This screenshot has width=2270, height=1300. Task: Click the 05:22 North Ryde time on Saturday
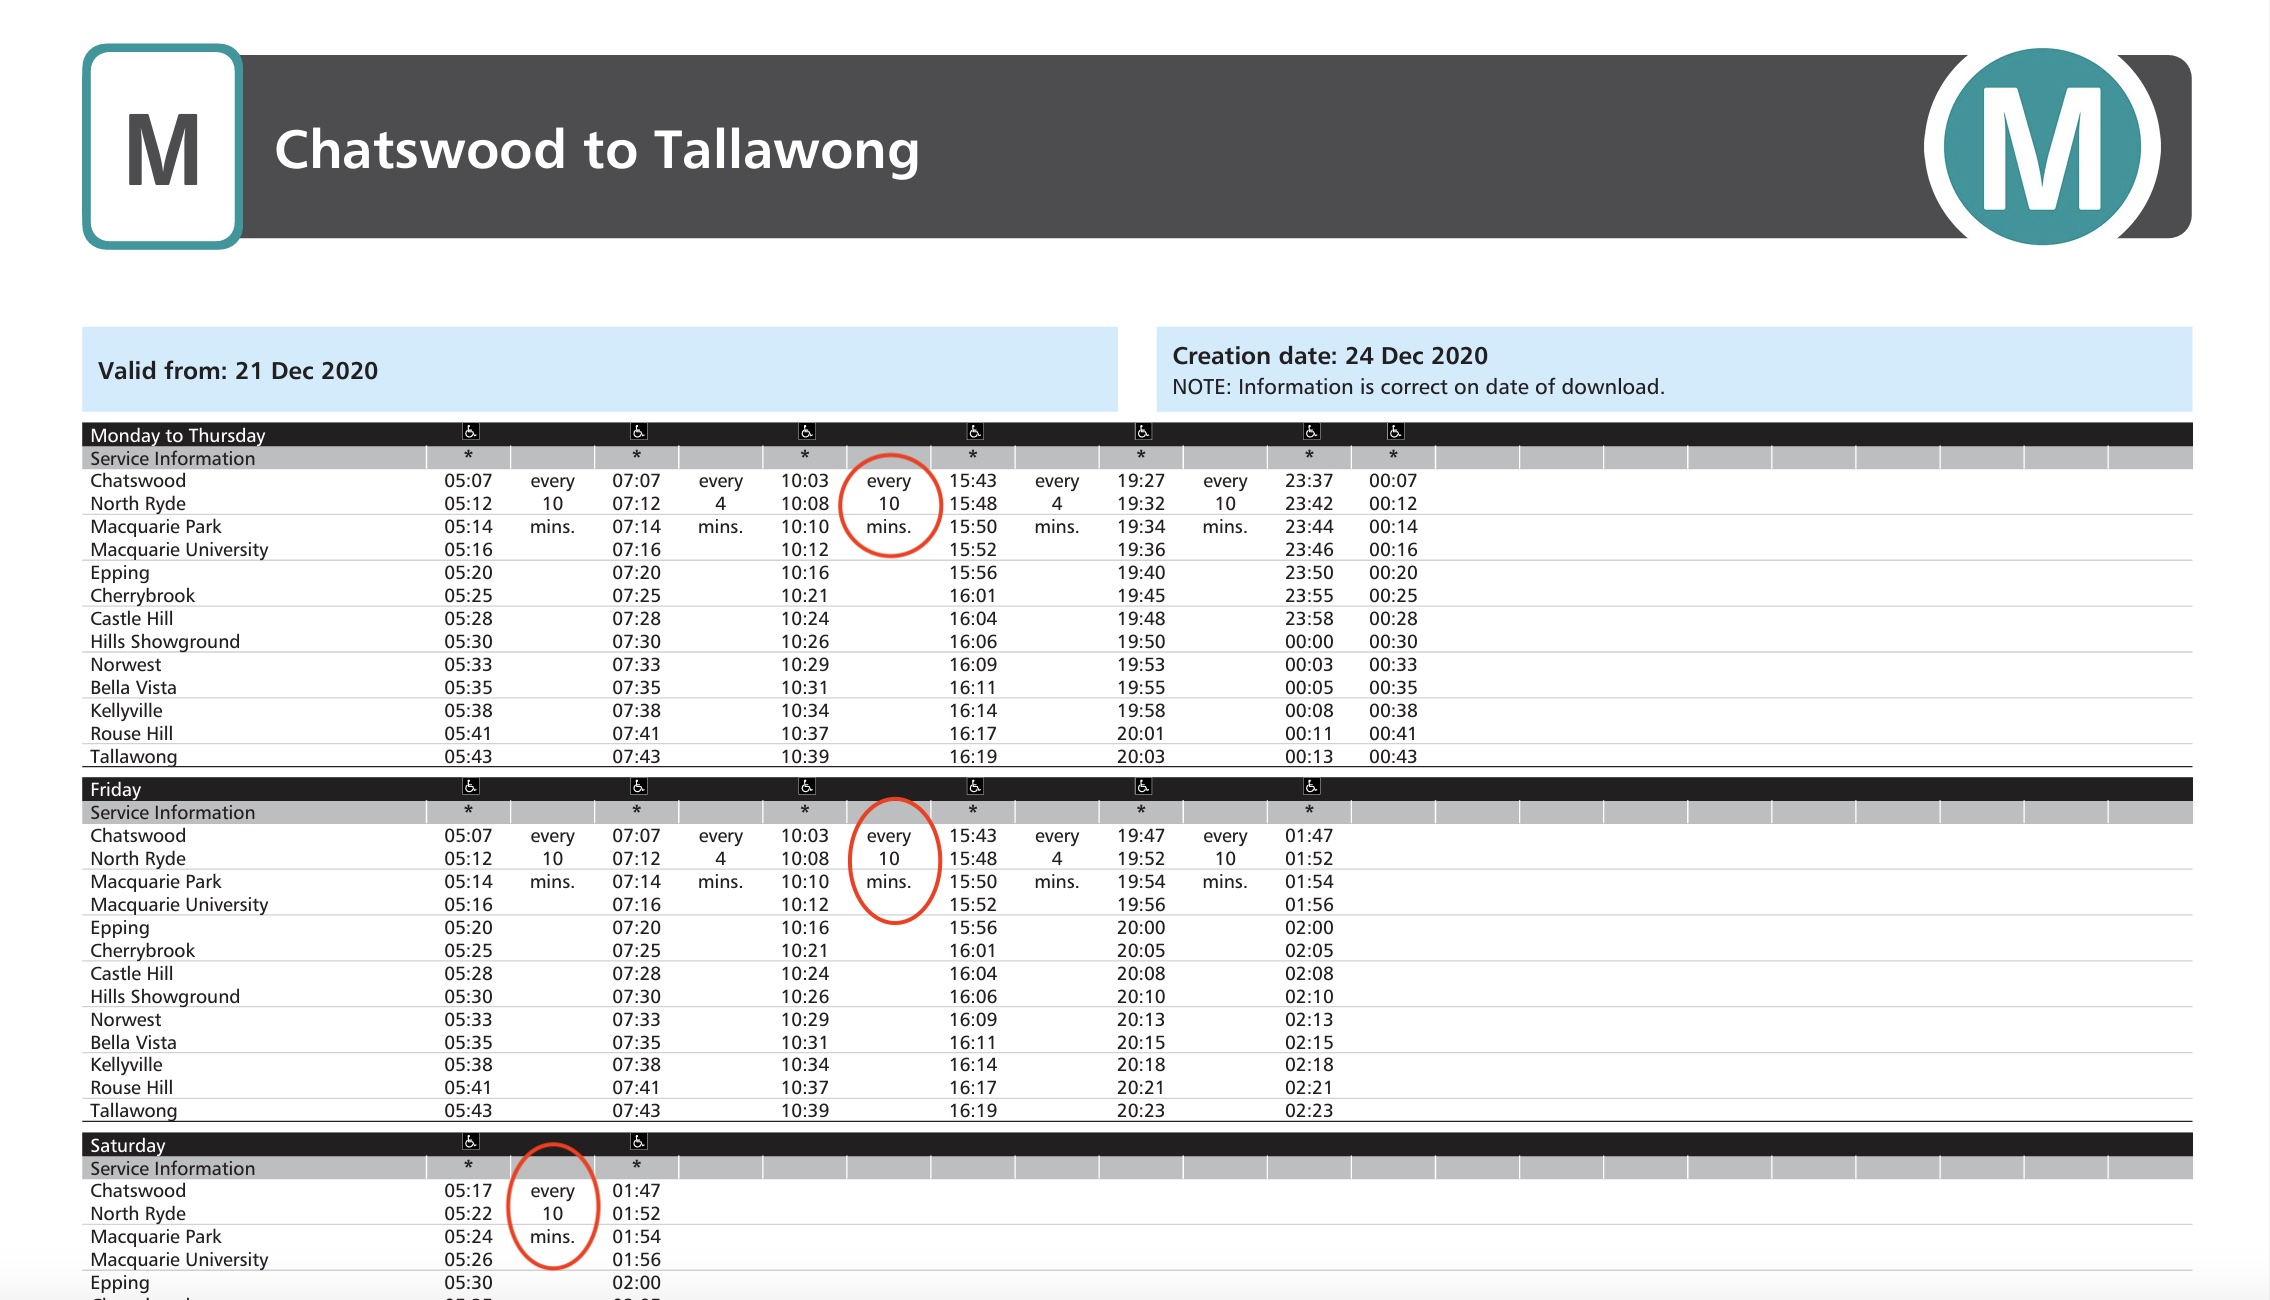(x=468, y=1214)
